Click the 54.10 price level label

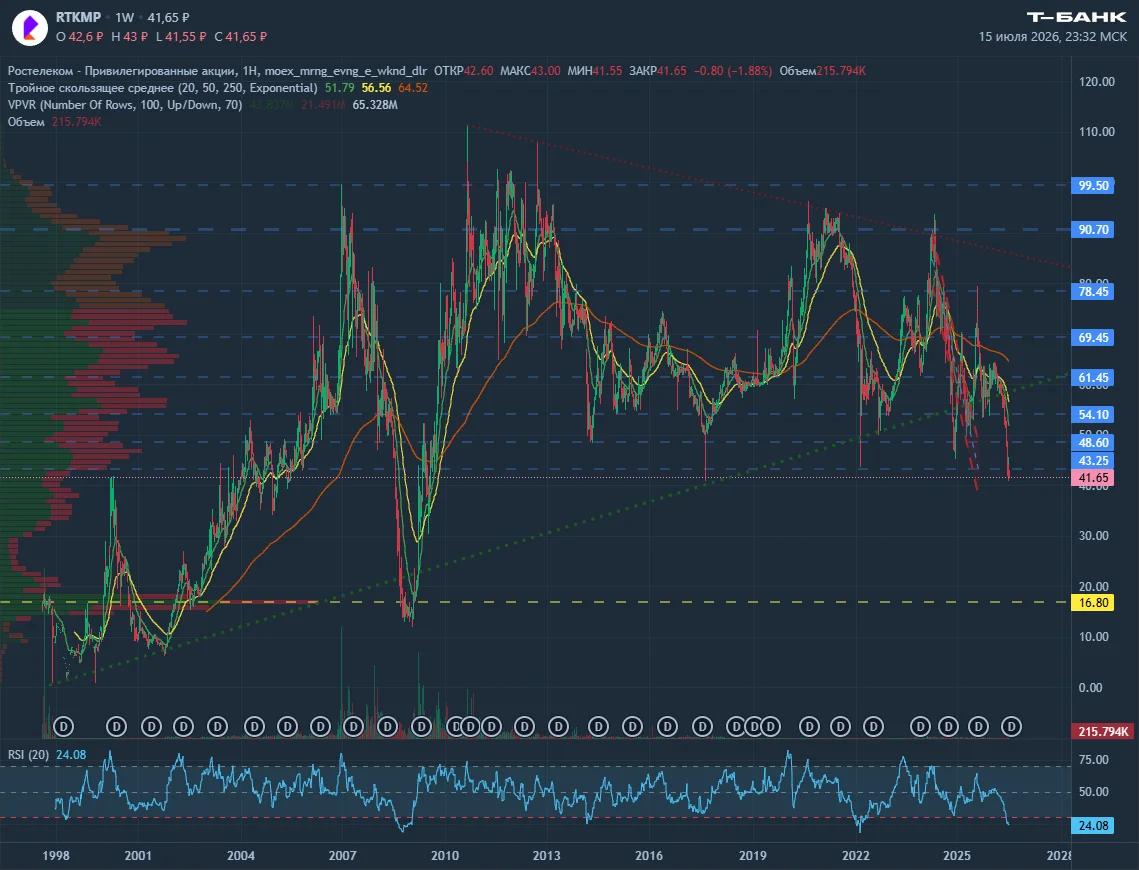point(1093,415)
